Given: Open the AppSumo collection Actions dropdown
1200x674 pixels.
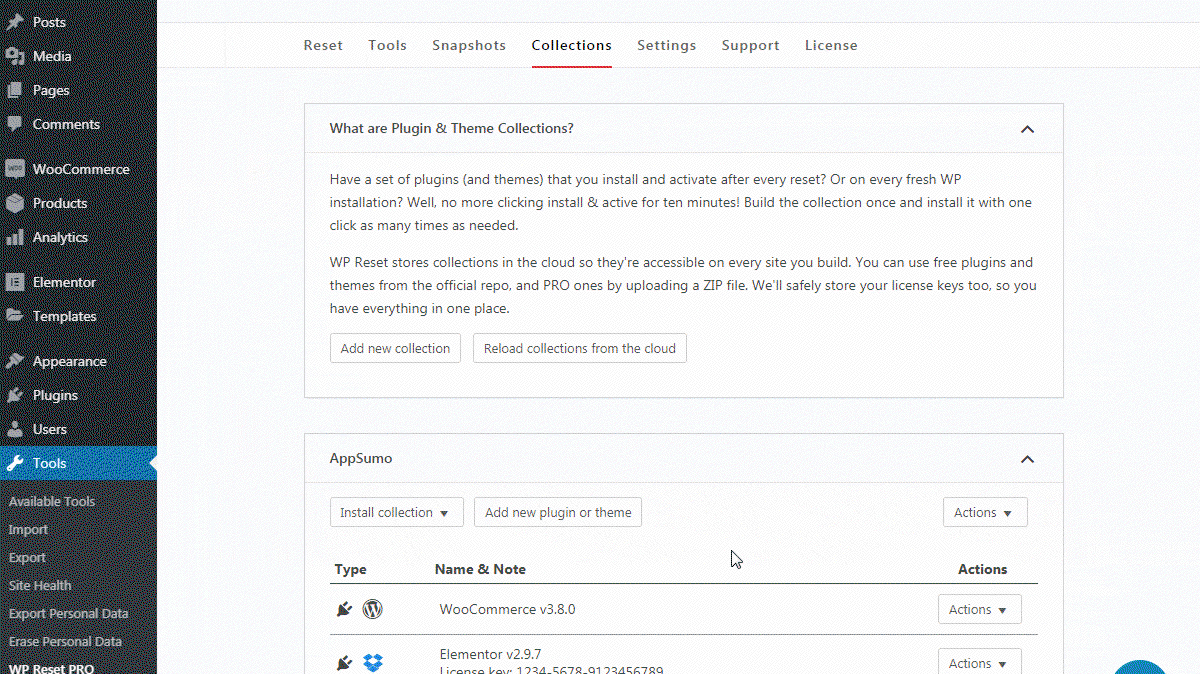Looking at the screenshot, I should coord(985,512).
